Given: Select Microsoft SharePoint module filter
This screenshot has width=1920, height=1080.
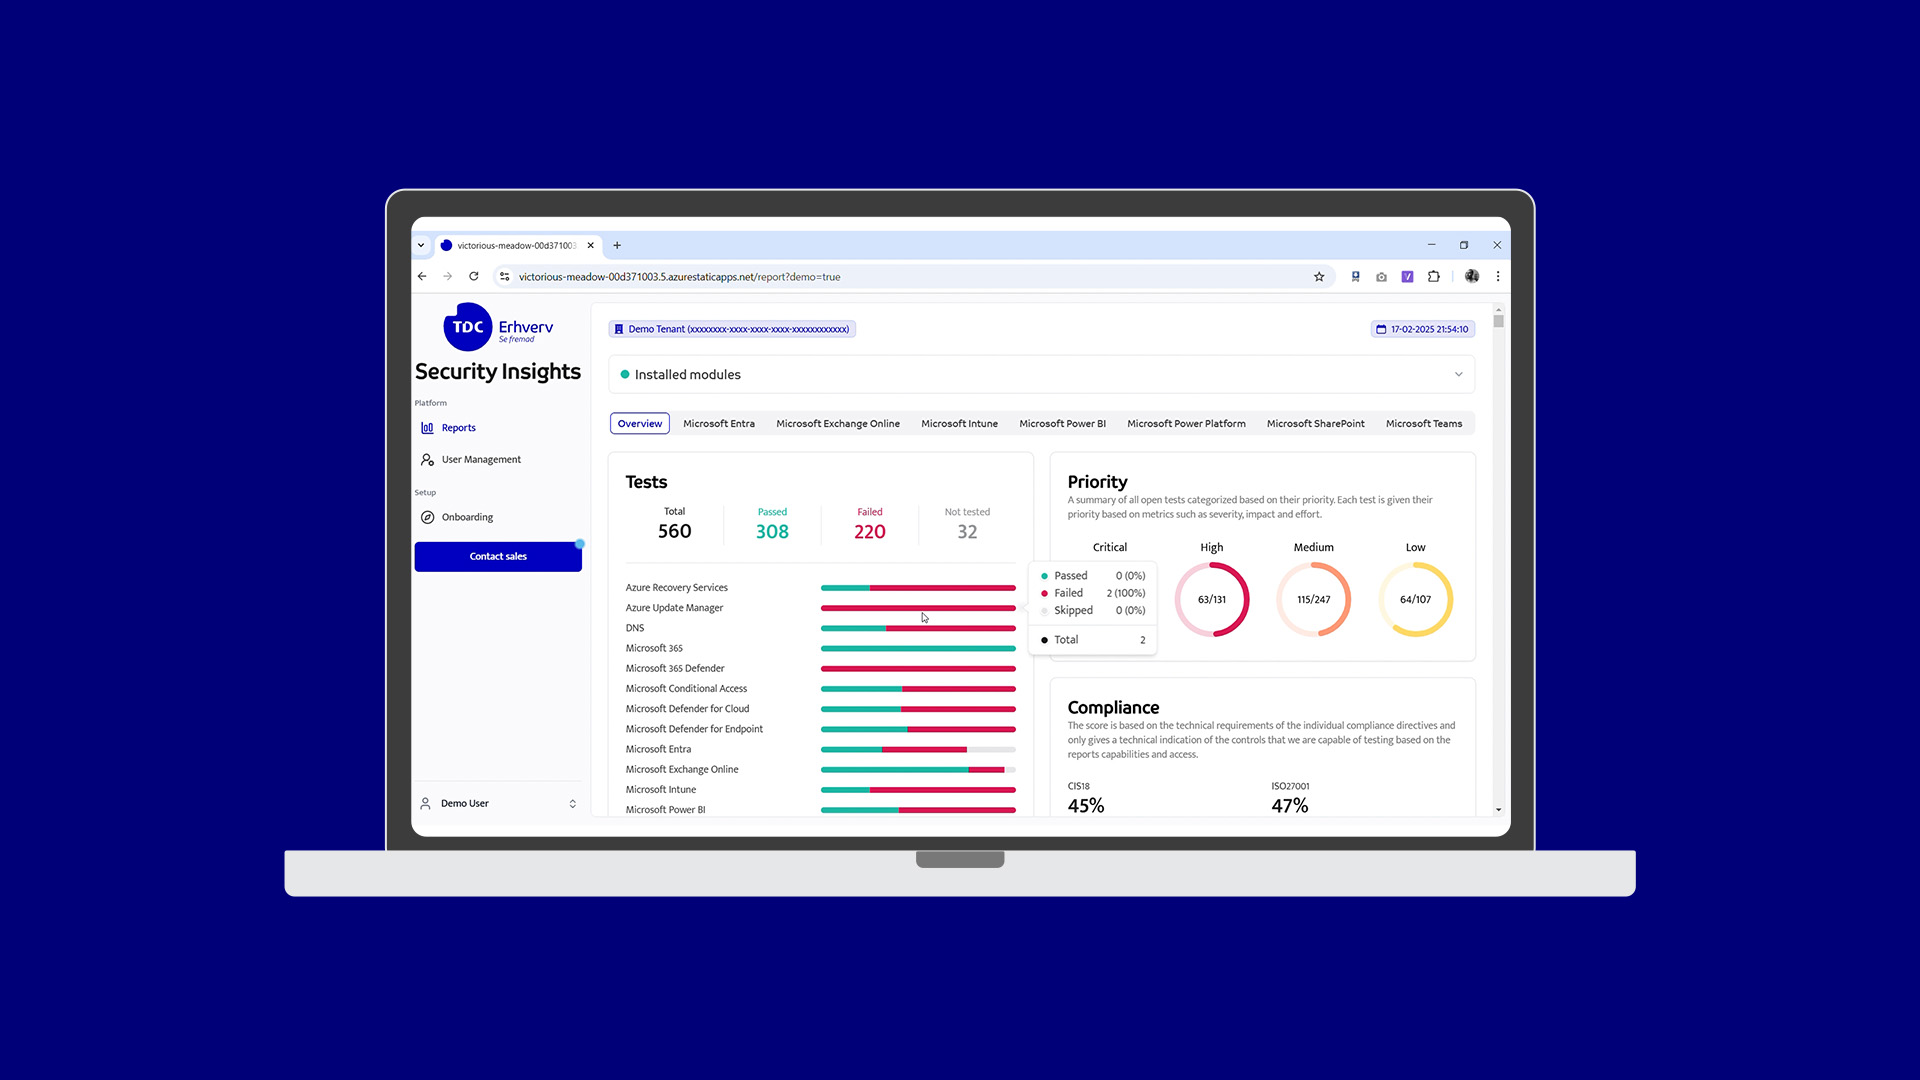Looking at the screenshot, I should pos(1315,423).
